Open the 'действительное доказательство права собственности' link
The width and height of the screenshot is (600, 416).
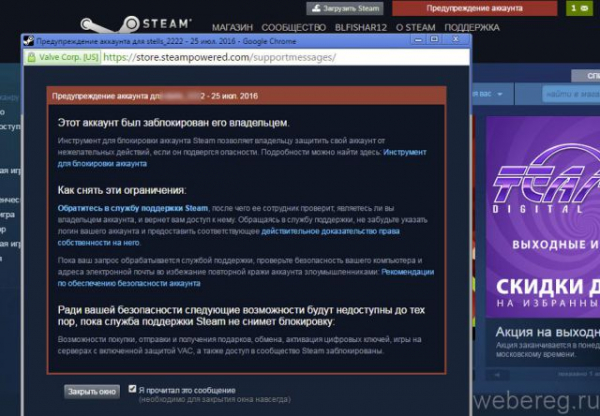tap(229, 237)
